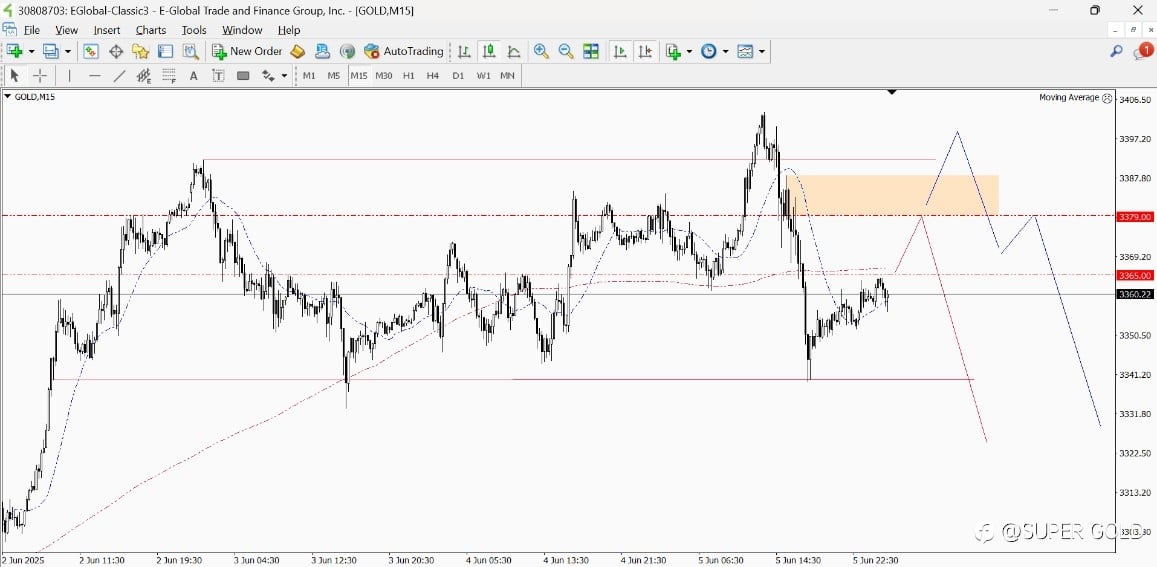This screenshot has height=567, width=1157.
Task: Open the Strategy Tester icon
Action: tap(190, 51)
